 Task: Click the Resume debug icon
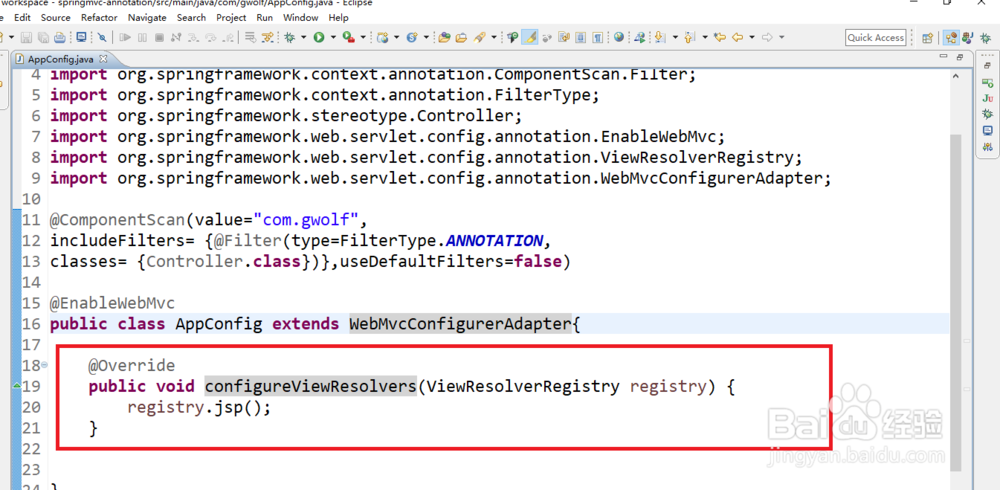coord(125,38)
